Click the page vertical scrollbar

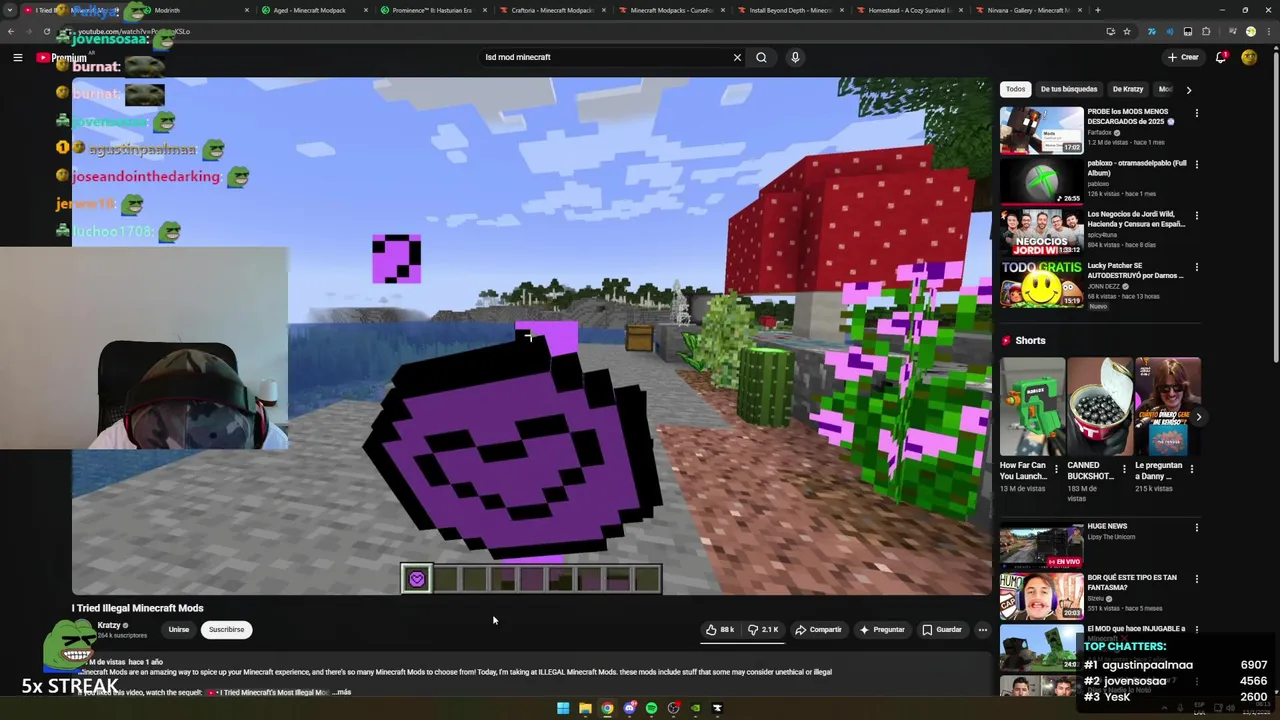1274,205
